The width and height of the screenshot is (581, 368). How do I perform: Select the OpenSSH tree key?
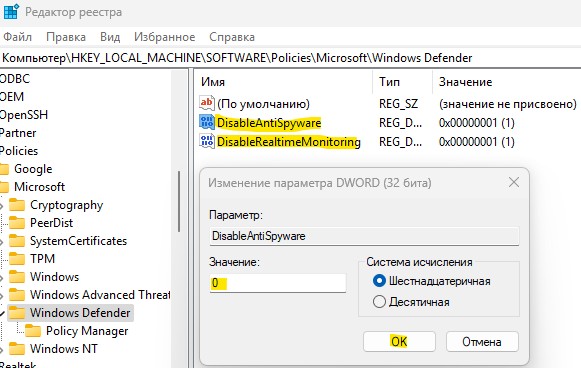24,115
